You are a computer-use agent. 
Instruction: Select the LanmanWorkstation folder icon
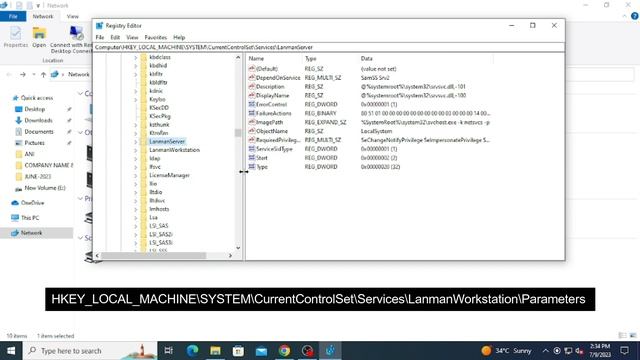click(x=143, y=150)
